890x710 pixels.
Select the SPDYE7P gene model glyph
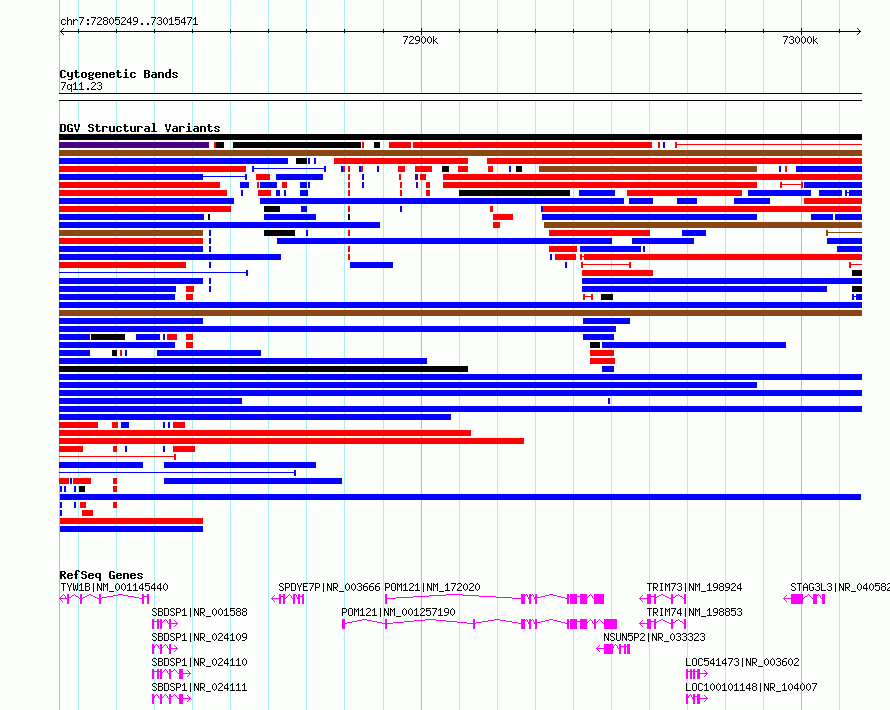(288, 599)
